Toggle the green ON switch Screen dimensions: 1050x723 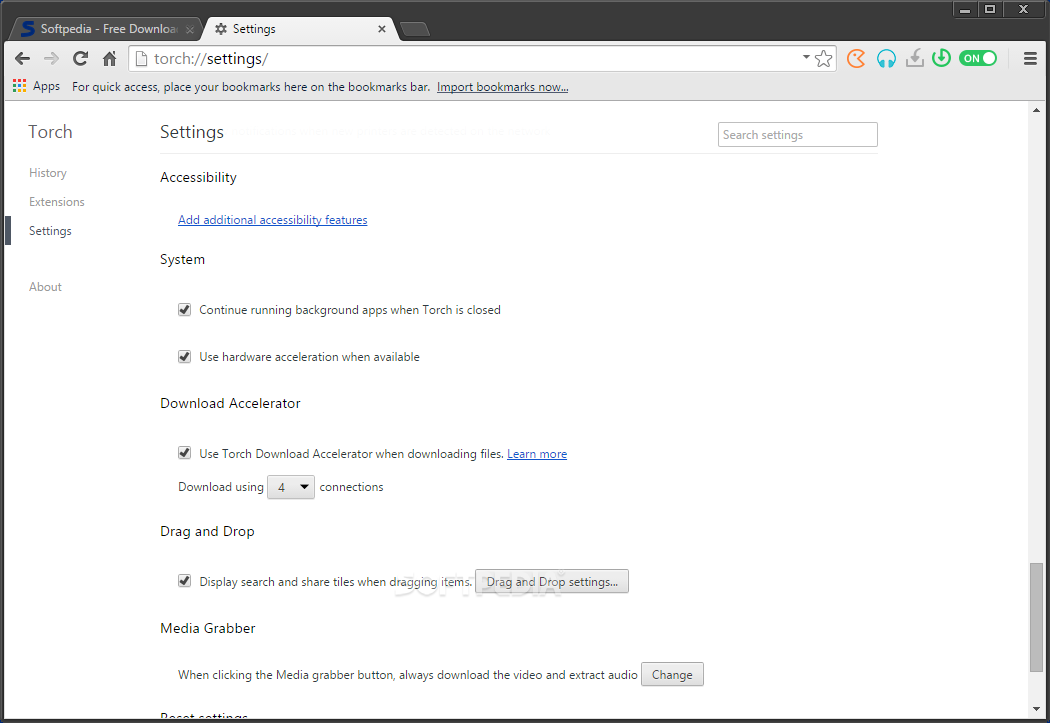(x=978, y=58)
